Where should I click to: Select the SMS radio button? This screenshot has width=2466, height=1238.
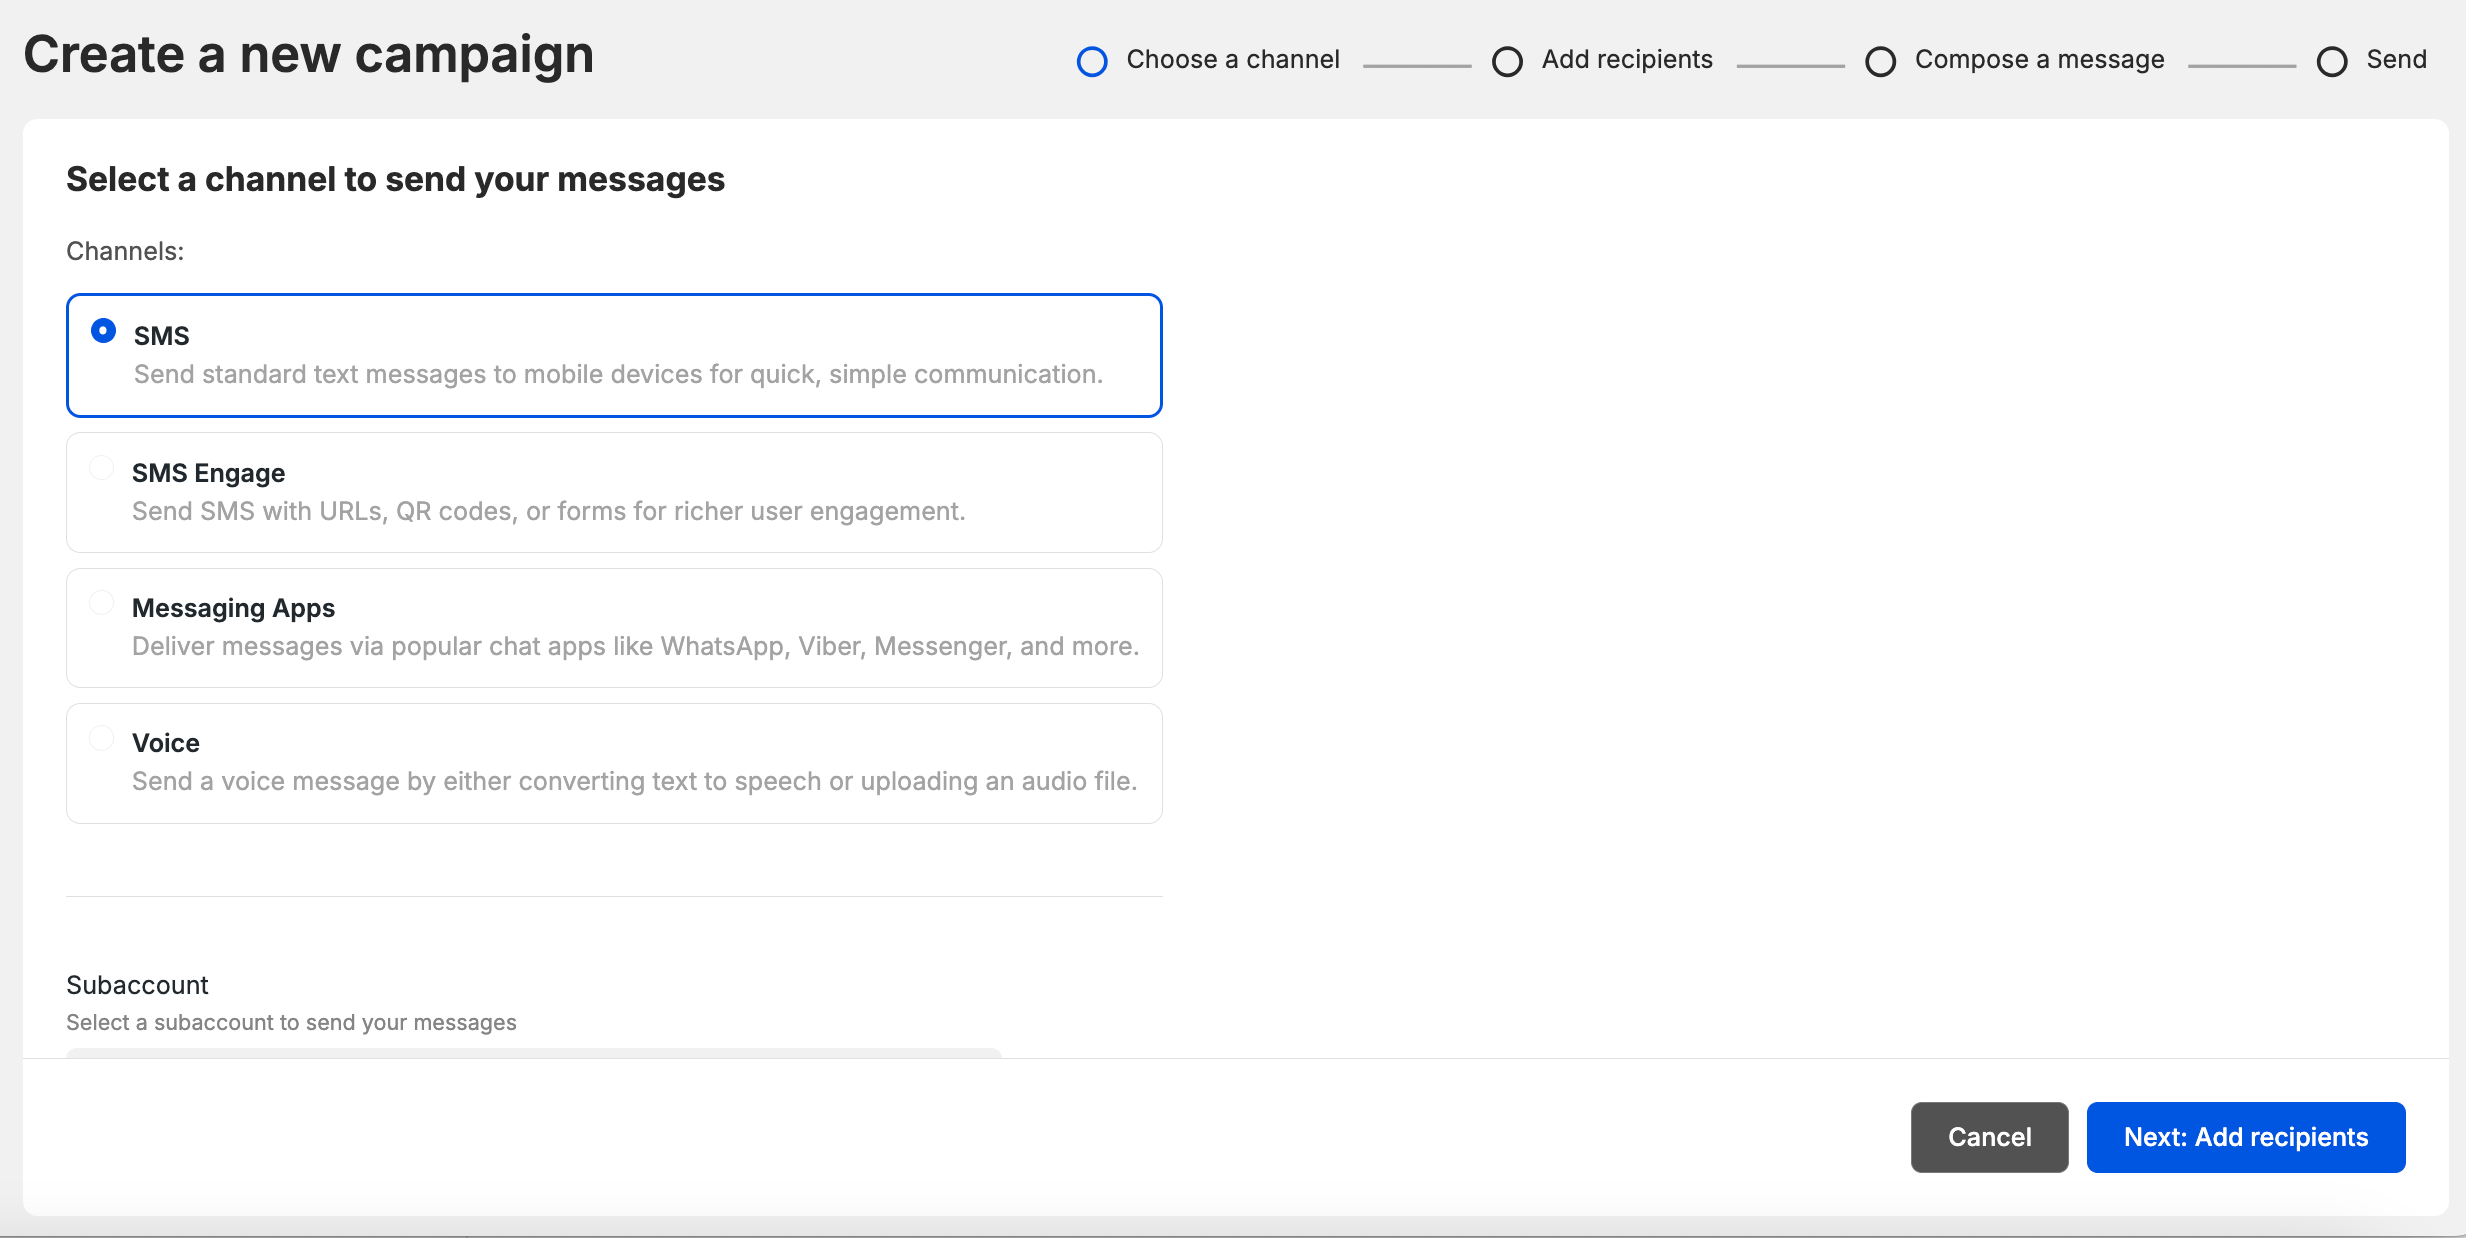coord(103,331)
